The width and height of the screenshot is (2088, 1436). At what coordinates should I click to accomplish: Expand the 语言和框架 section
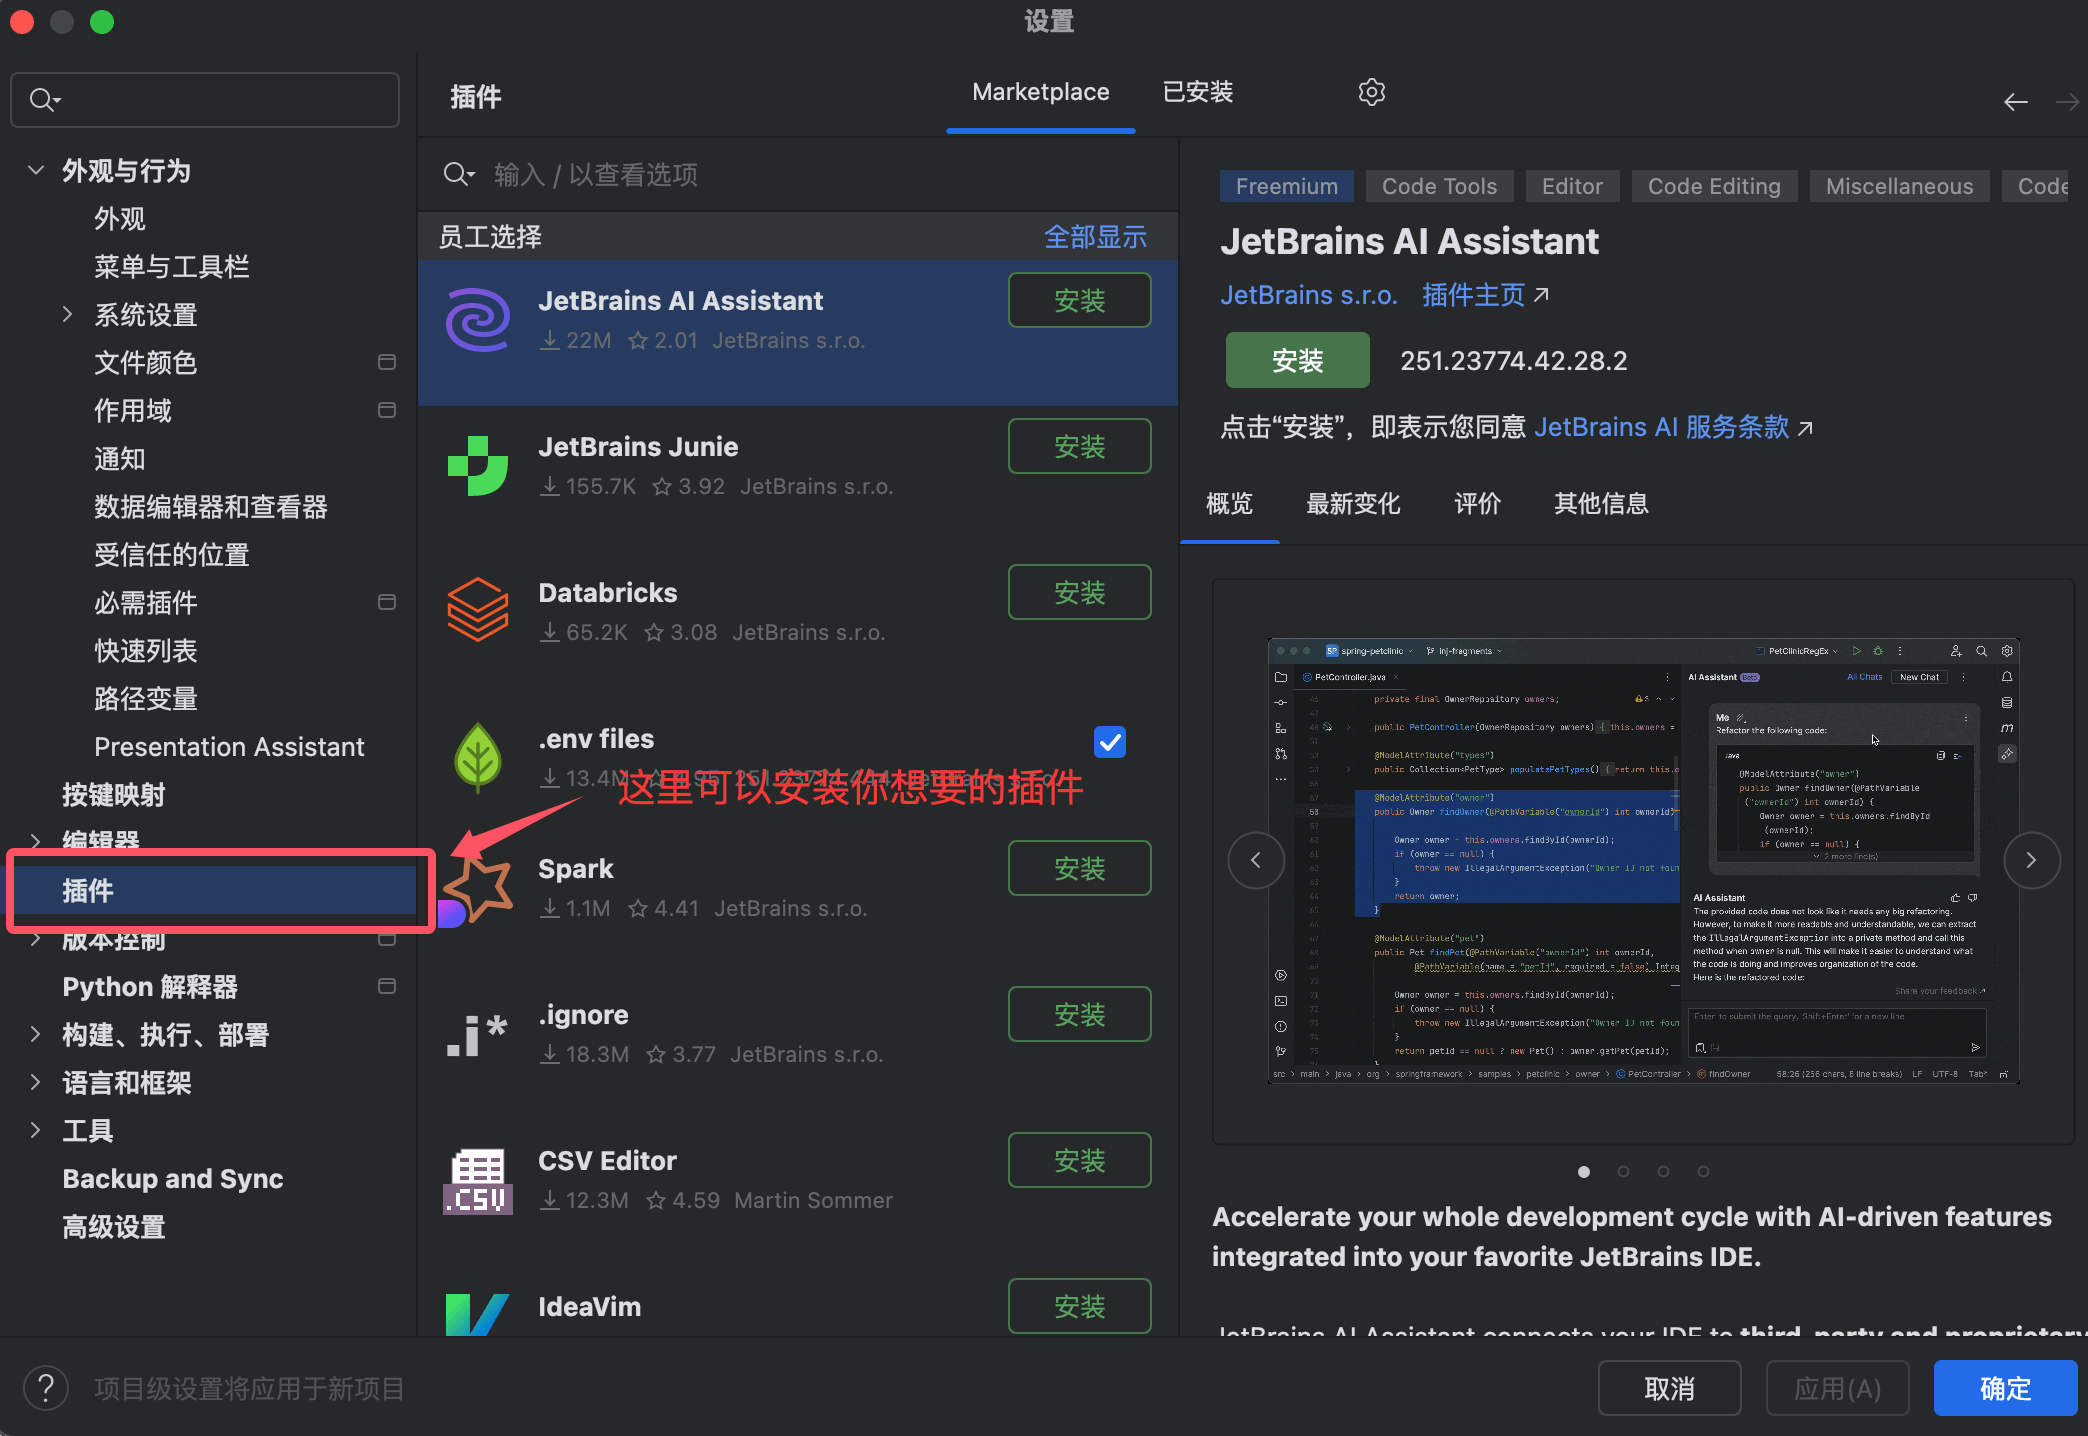tap(36, 1083)
